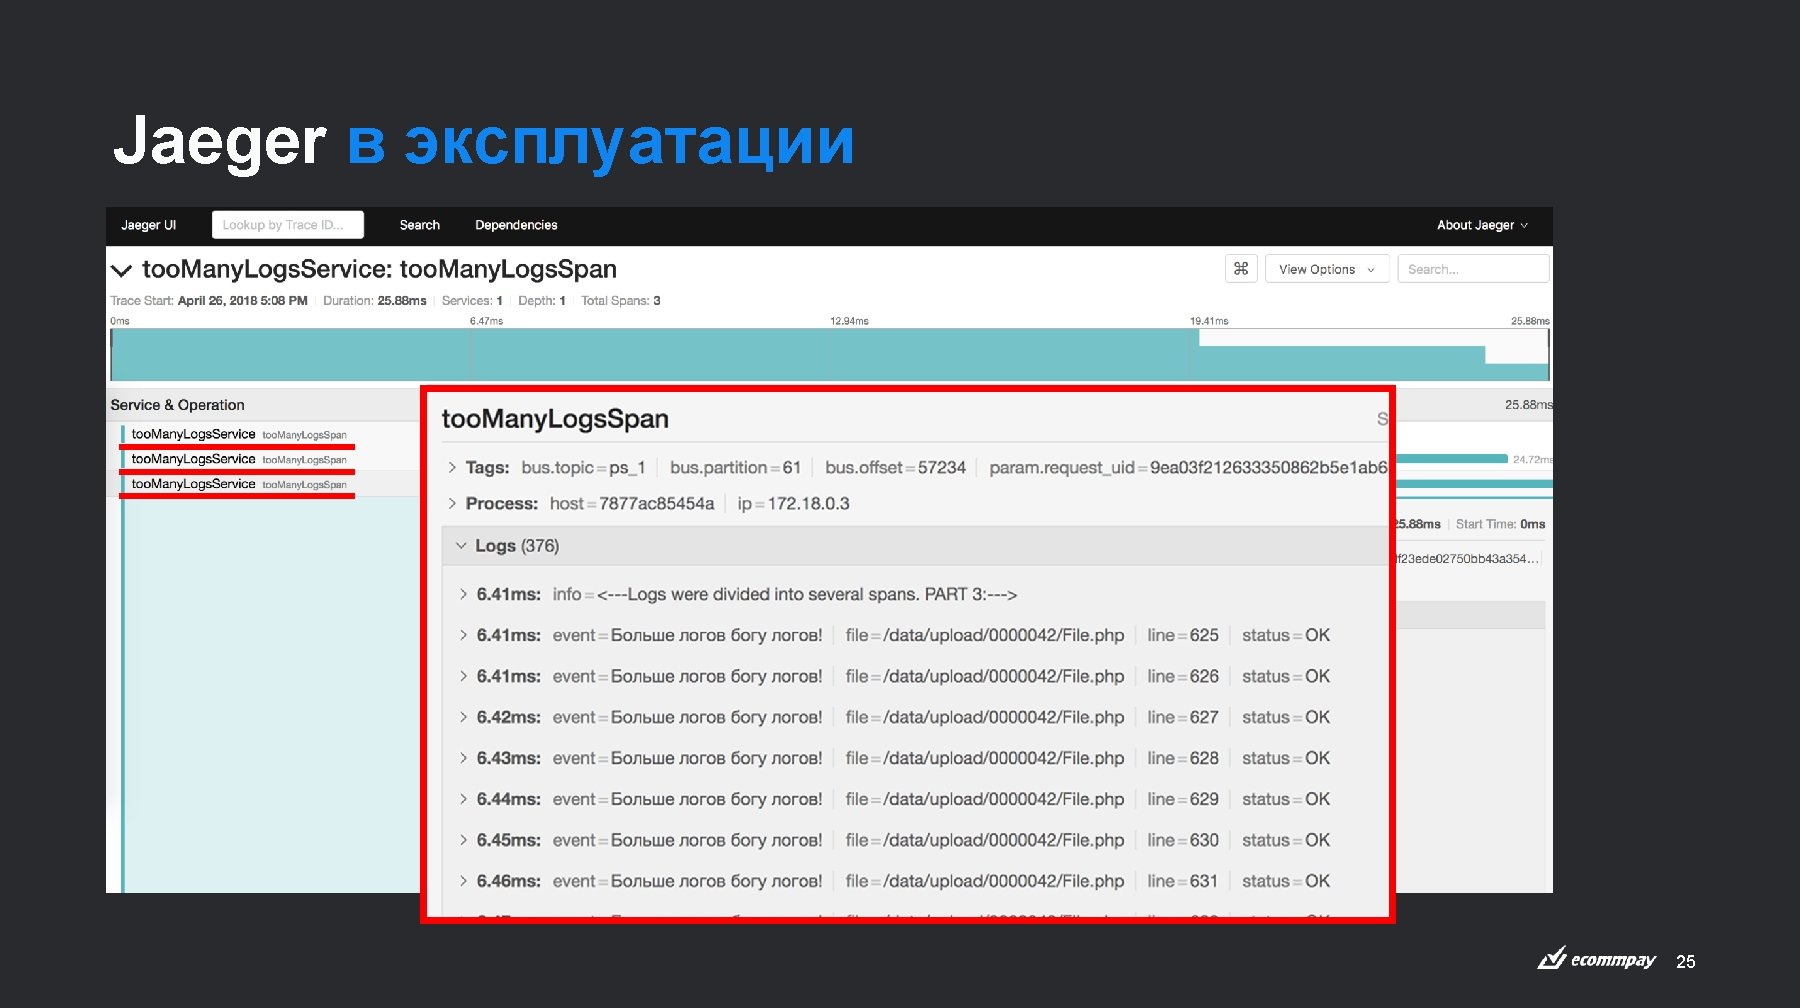The height and width of the screenshot is (1008, 1800).
Task: Click the Total Spans: 3 value
Action: point(621,301)
